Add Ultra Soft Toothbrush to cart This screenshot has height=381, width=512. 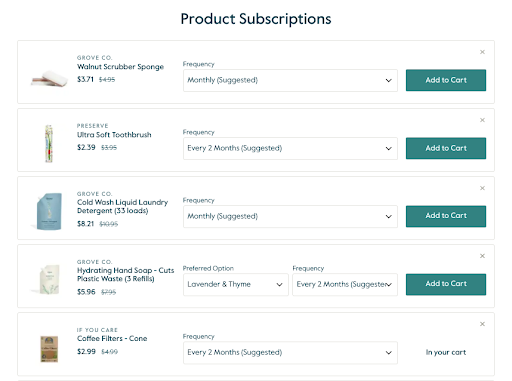446,148
